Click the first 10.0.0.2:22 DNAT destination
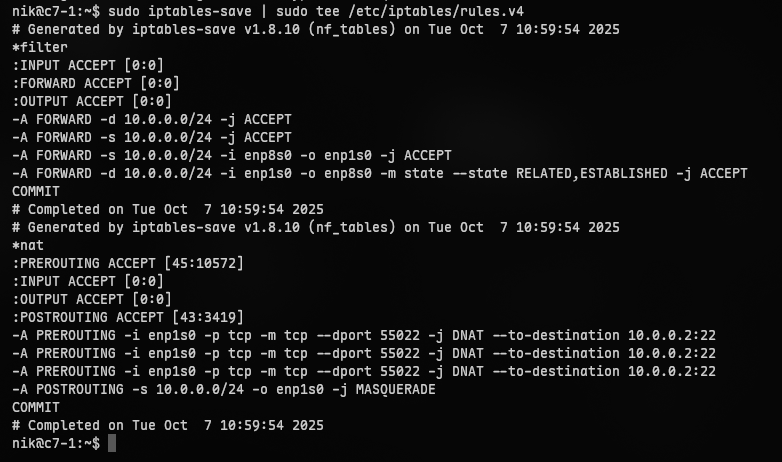 click(671, 335)
